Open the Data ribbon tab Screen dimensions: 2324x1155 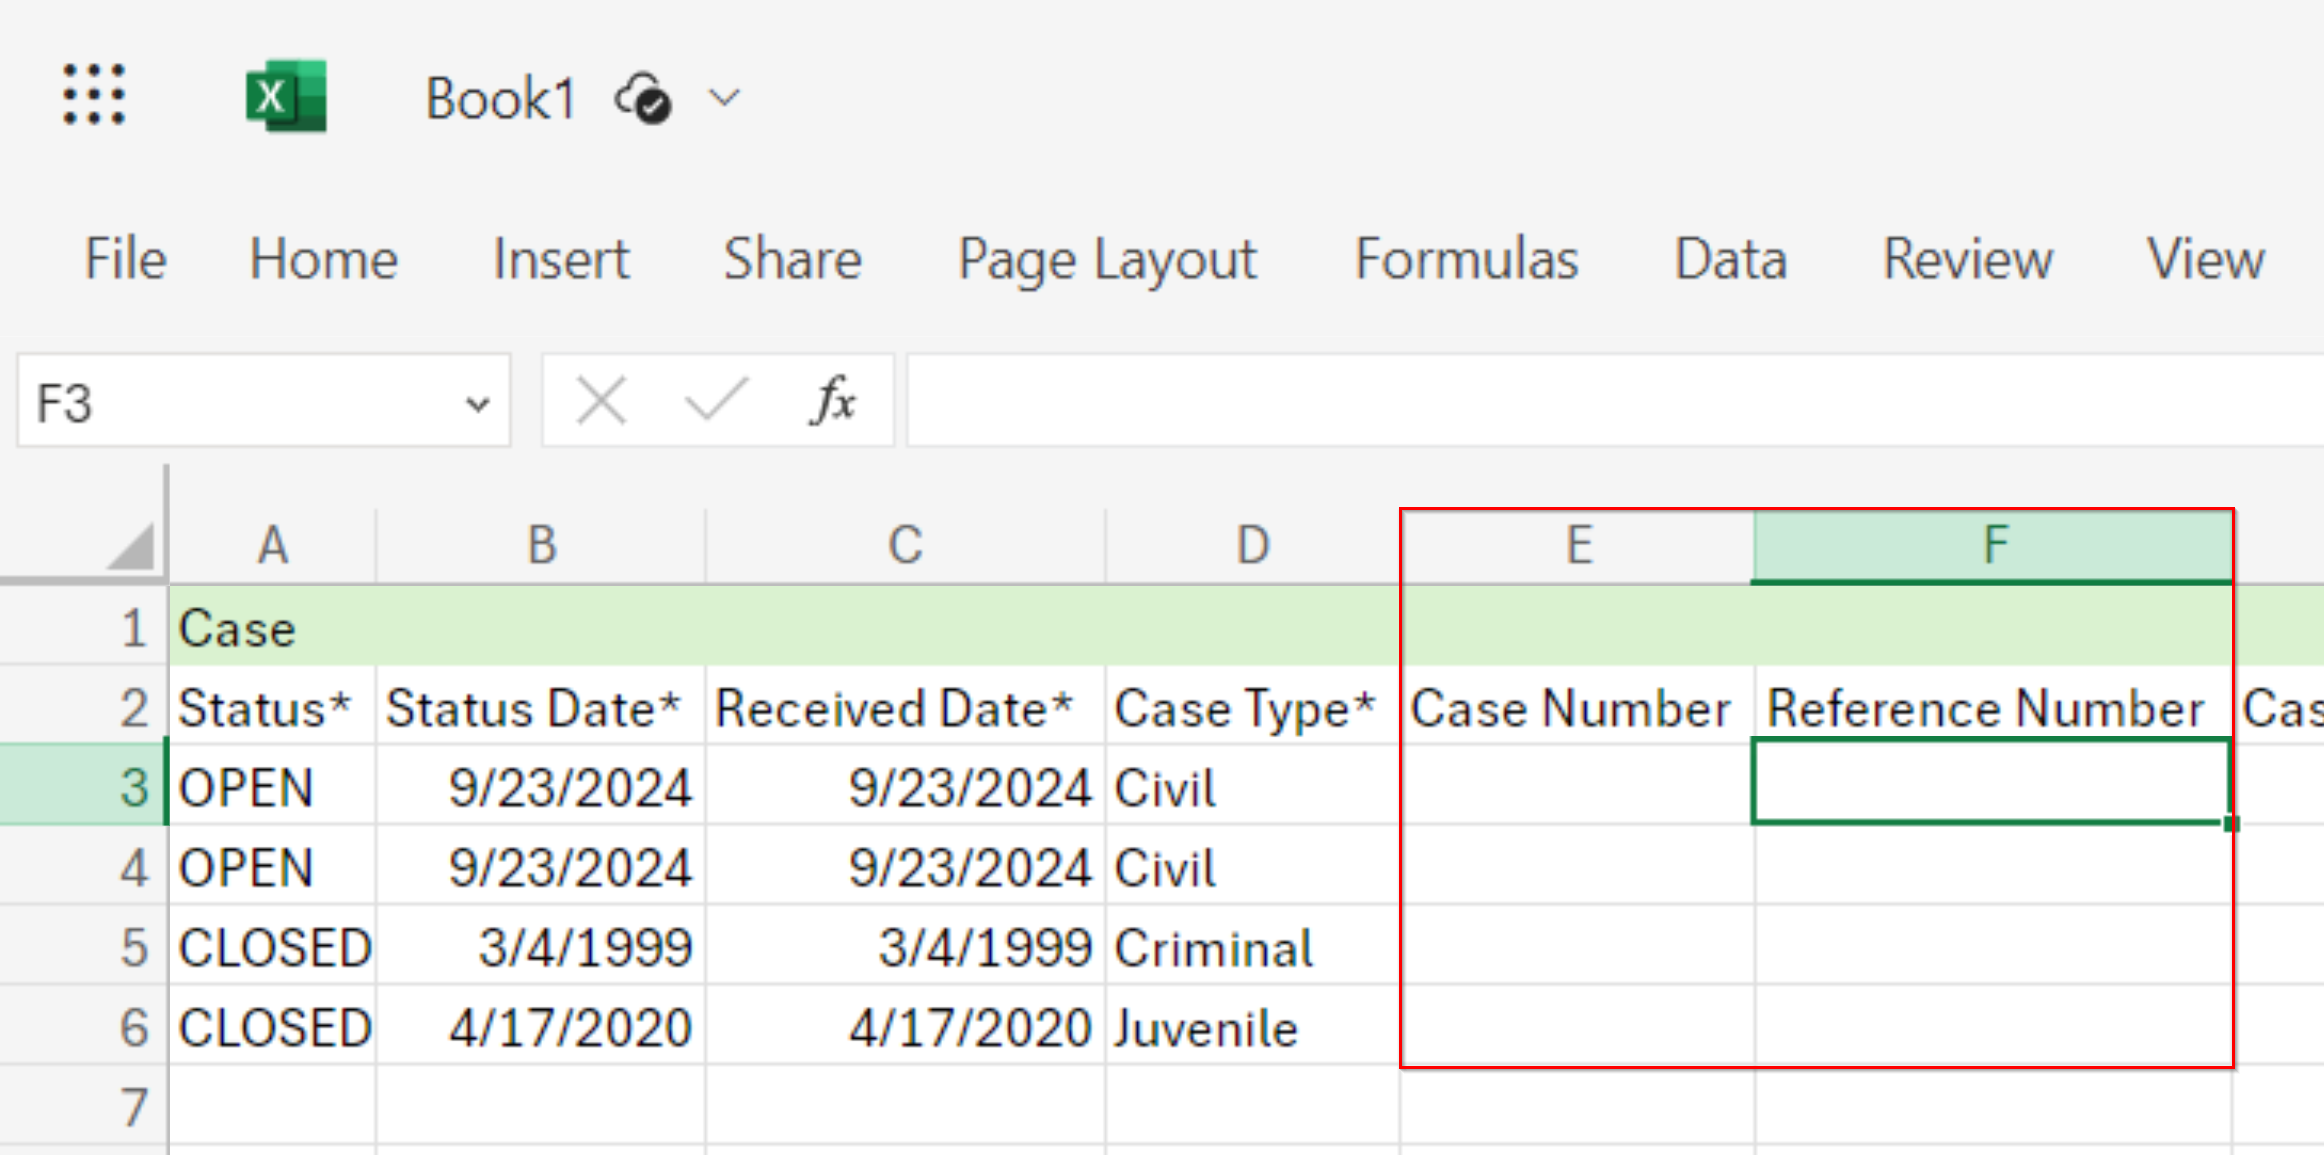click(x=1730, y=259)
